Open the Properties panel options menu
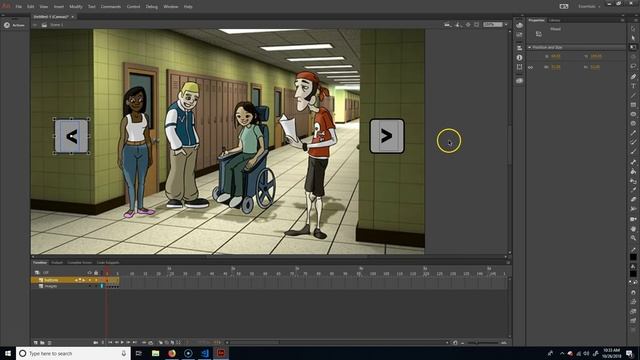 pos(622,20)
